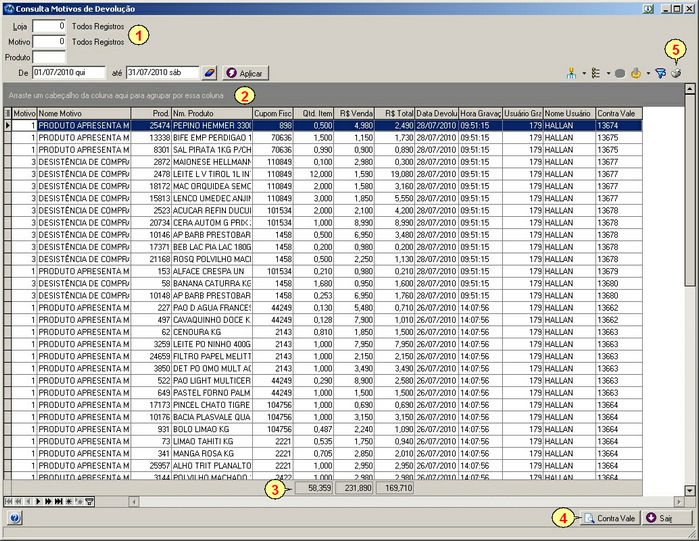Image resolution: width=699 pixels, height=541 pixels.
Task: Click the navigator funnel filter icon
Action: pos(89,502)
